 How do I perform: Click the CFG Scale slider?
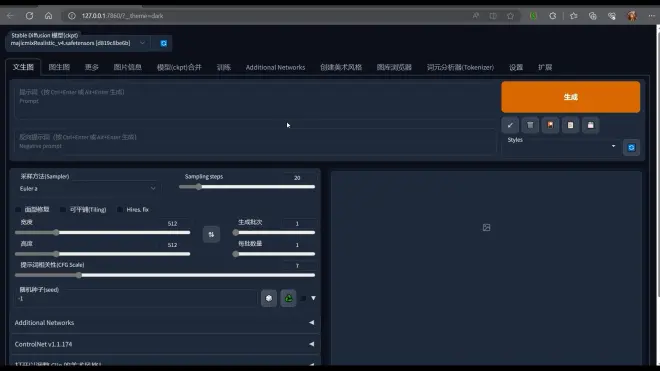click(x=165, y=275)
